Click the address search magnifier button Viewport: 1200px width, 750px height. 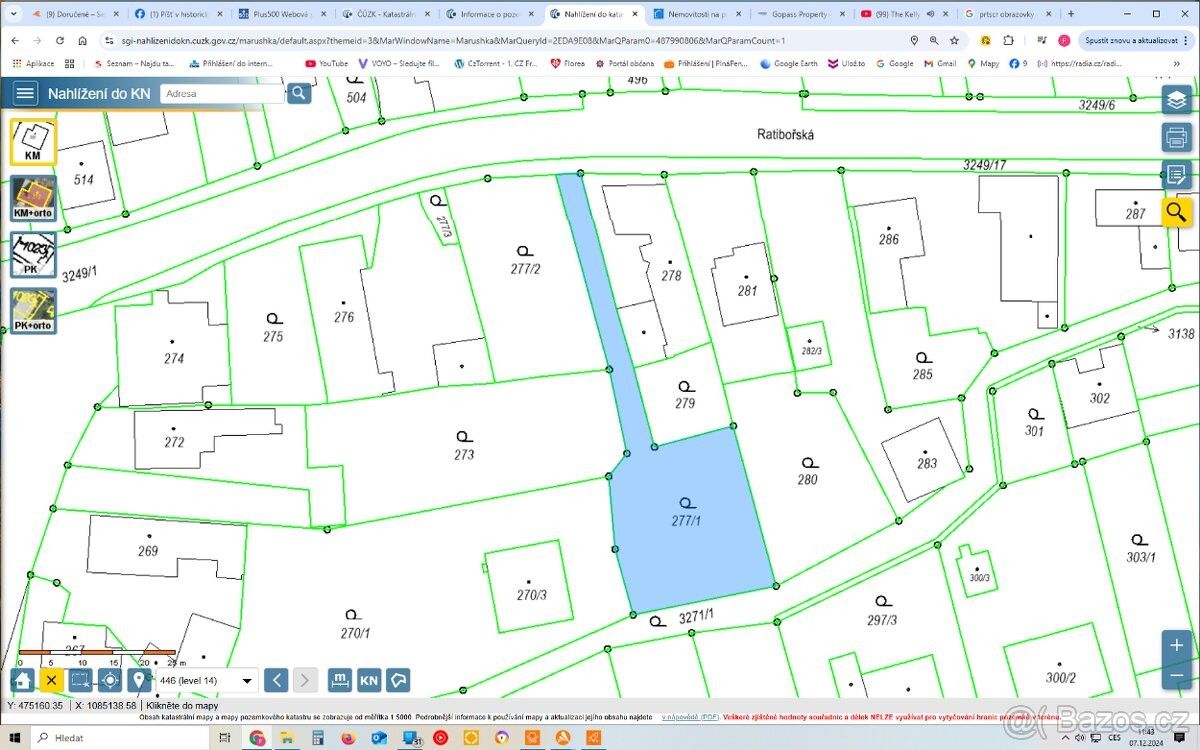(299, 93)
